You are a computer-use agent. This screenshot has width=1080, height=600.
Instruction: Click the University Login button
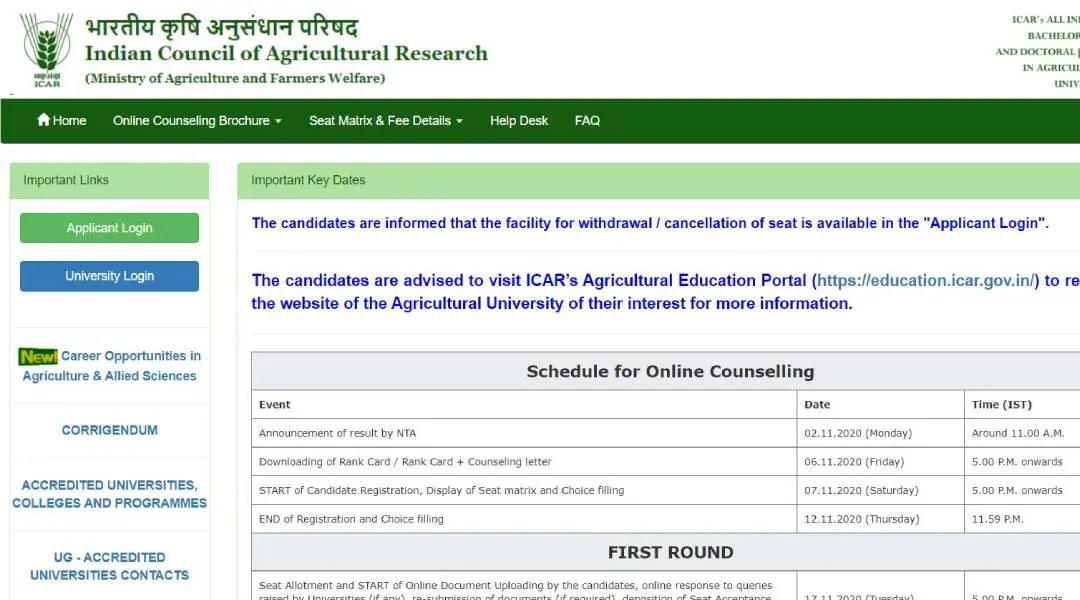coord(109,275)
